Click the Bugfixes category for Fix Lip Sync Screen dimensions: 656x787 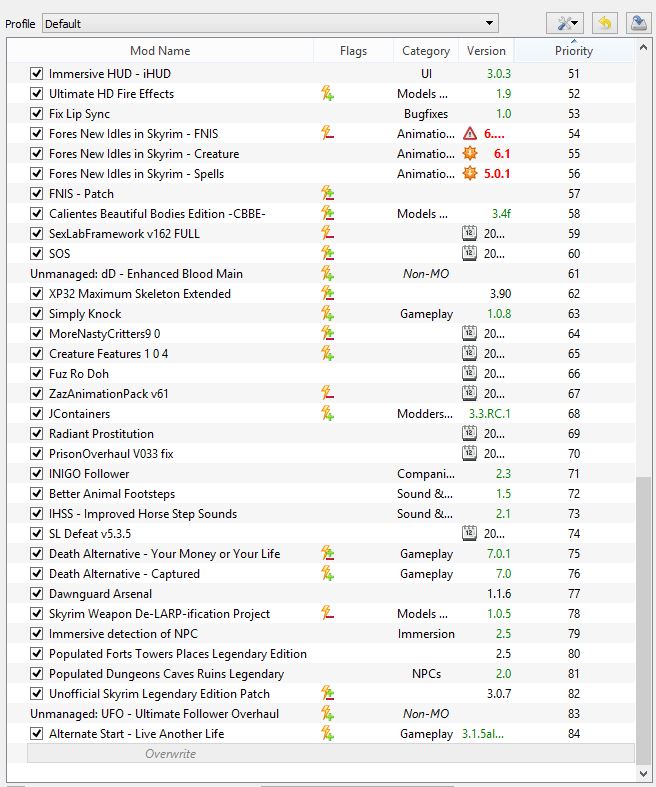[x=426, y=114]
